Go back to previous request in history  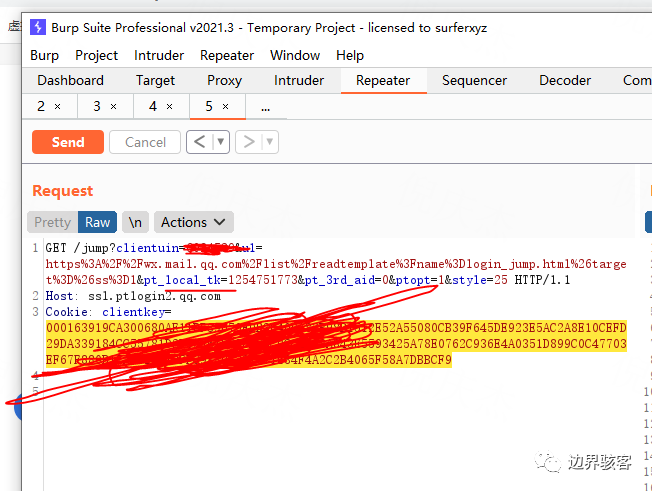(200, 142)
